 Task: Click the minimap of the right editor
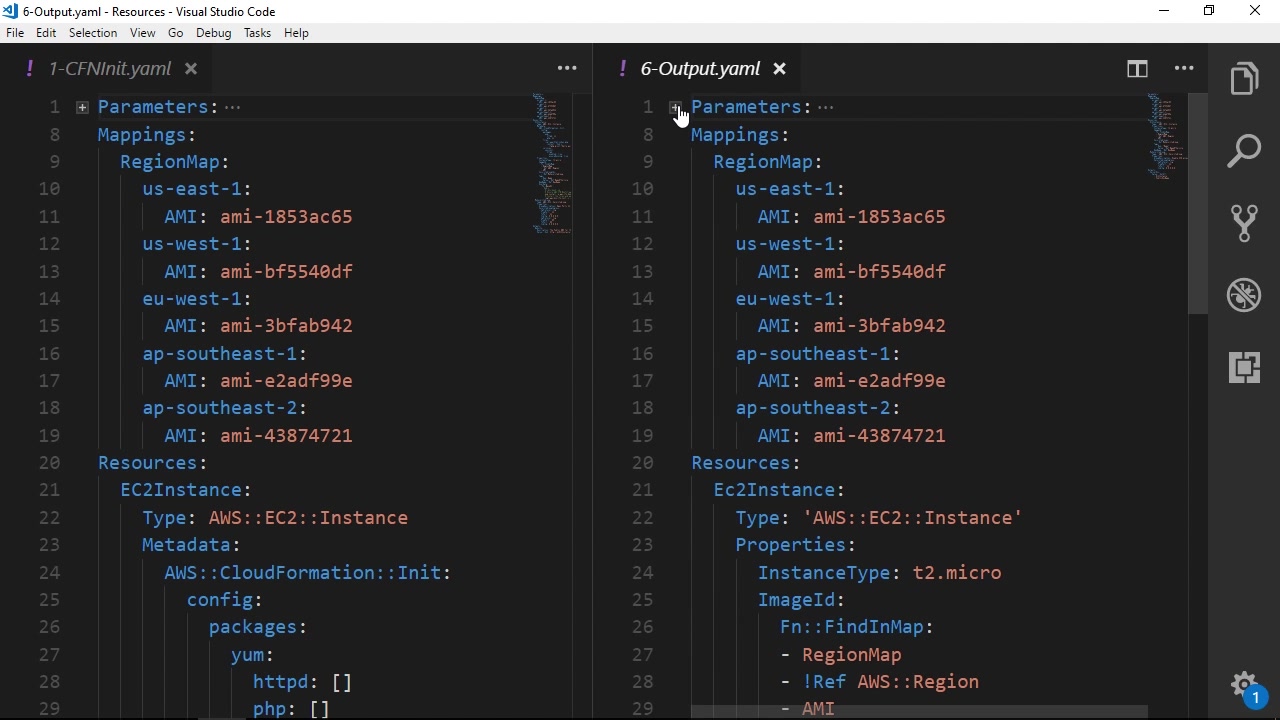click(x=1167, y=138)
